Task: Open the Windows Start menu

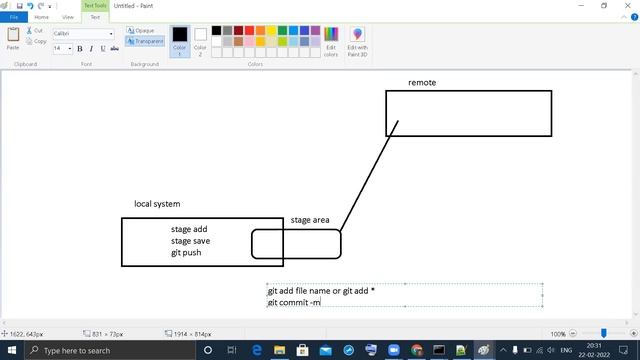Action: coord(12,350)
